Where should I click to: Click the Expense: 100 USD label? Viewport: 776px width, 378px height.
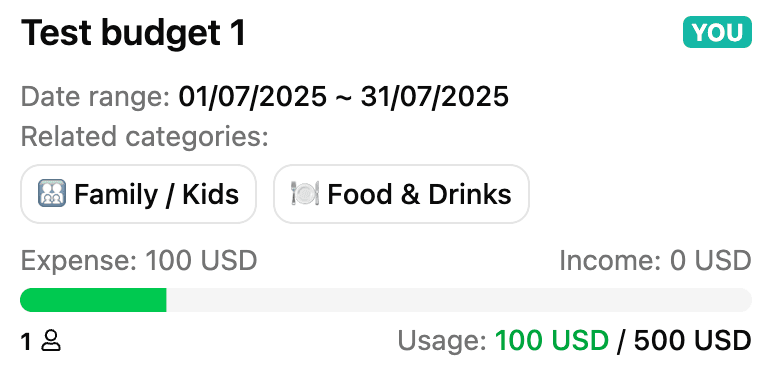tap(139, 261)
